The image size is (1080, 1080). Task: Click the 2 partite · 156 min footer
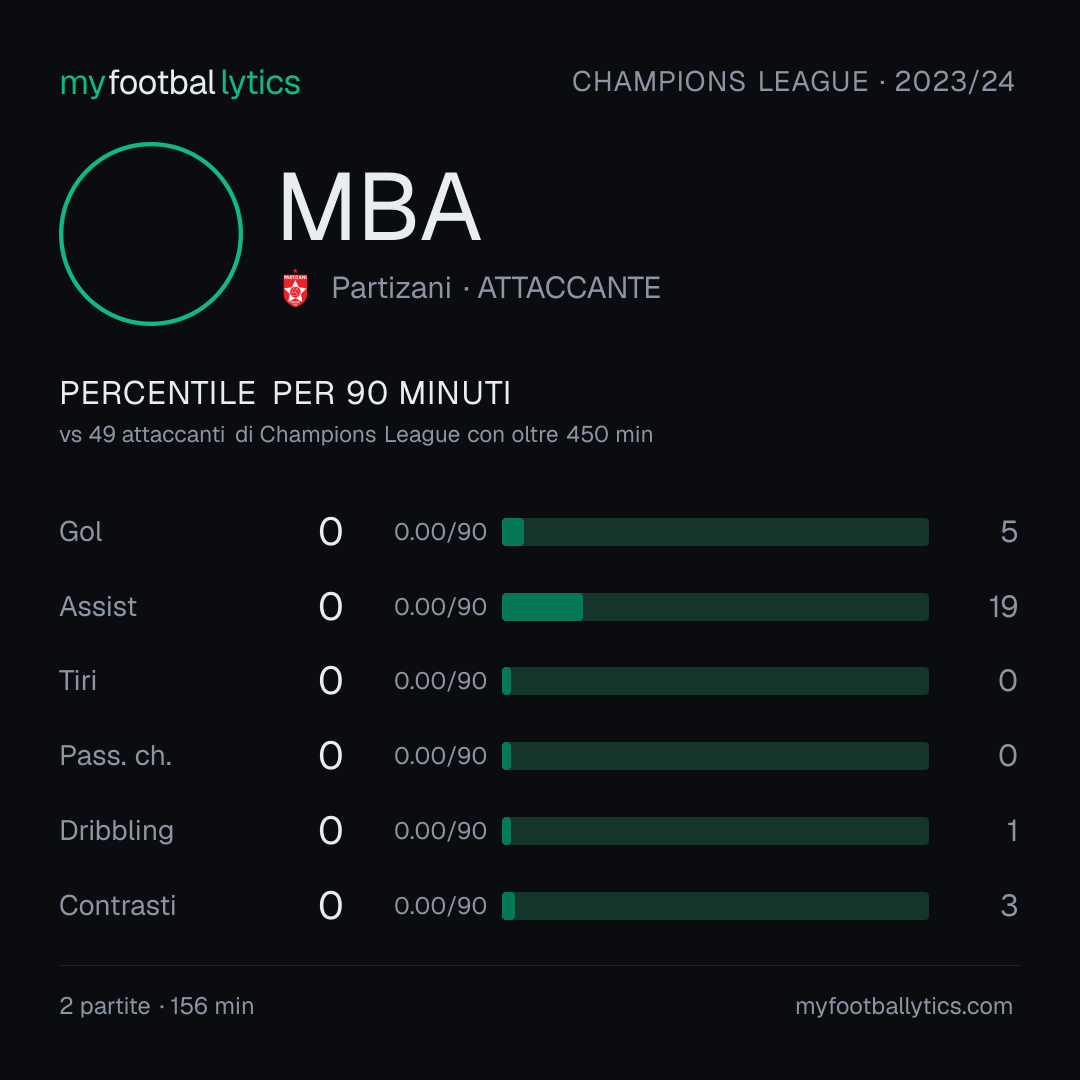point(157,1006)
